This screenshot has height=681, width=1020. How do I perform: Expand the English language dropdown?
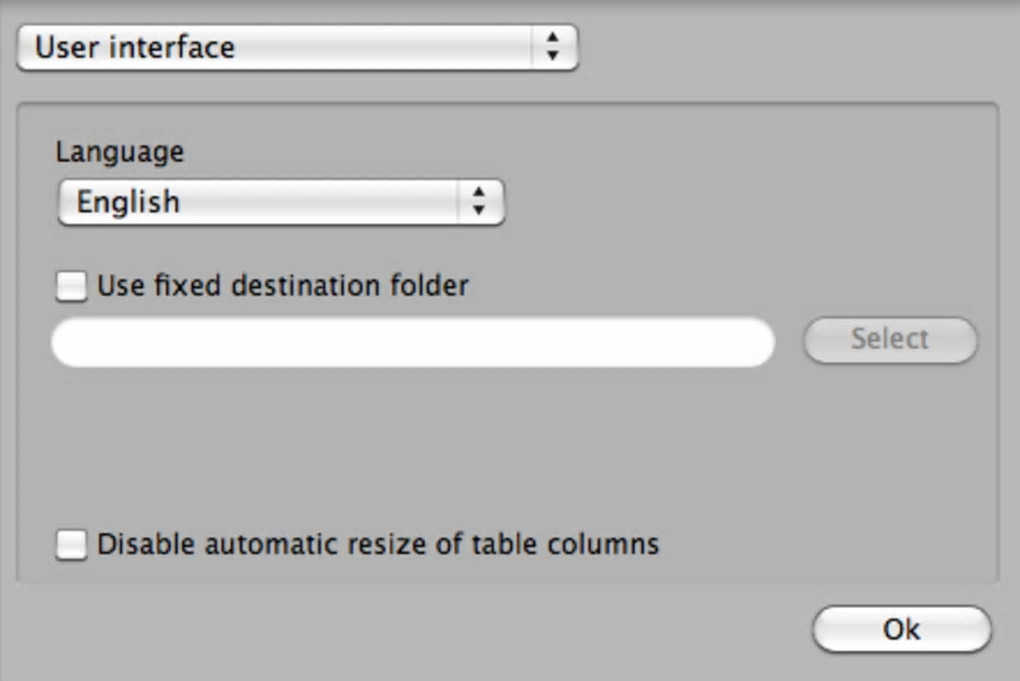[x=281, y=202]
